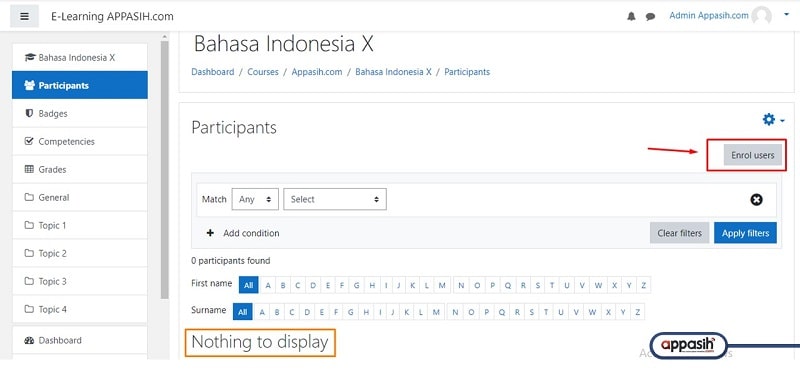Toggle the hamburger navigation drawer button
This screenshot has height=372, width=800.
24,16
